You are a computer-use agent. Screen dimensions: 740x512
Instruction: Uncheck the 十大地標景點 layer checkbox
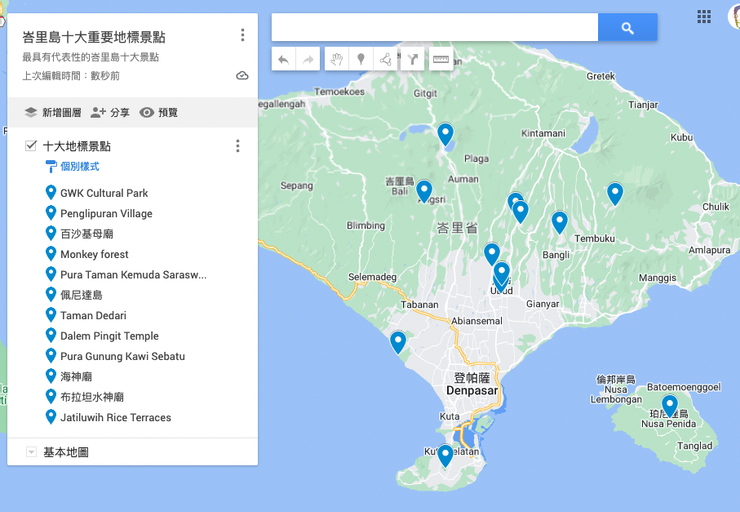coord(31,146)
